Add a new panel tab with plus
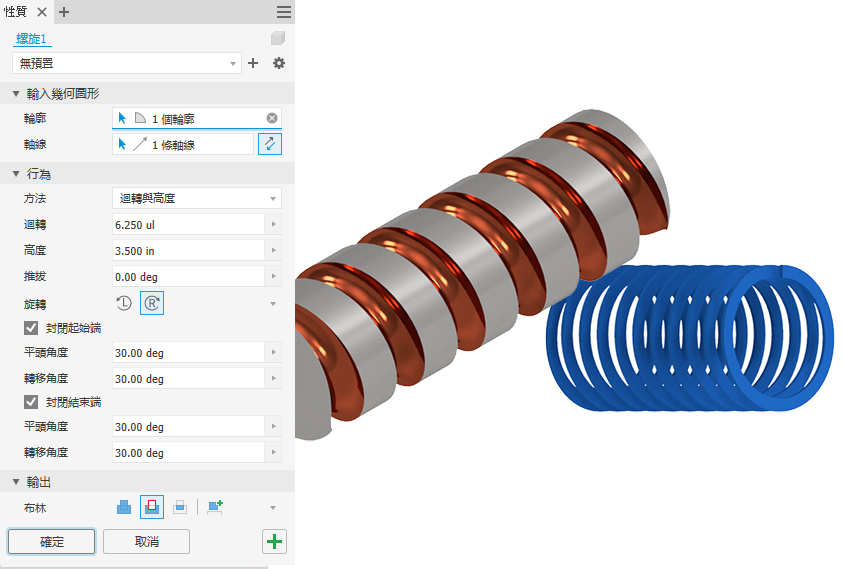This screenshot has width=843, height=569. (64, 12)
